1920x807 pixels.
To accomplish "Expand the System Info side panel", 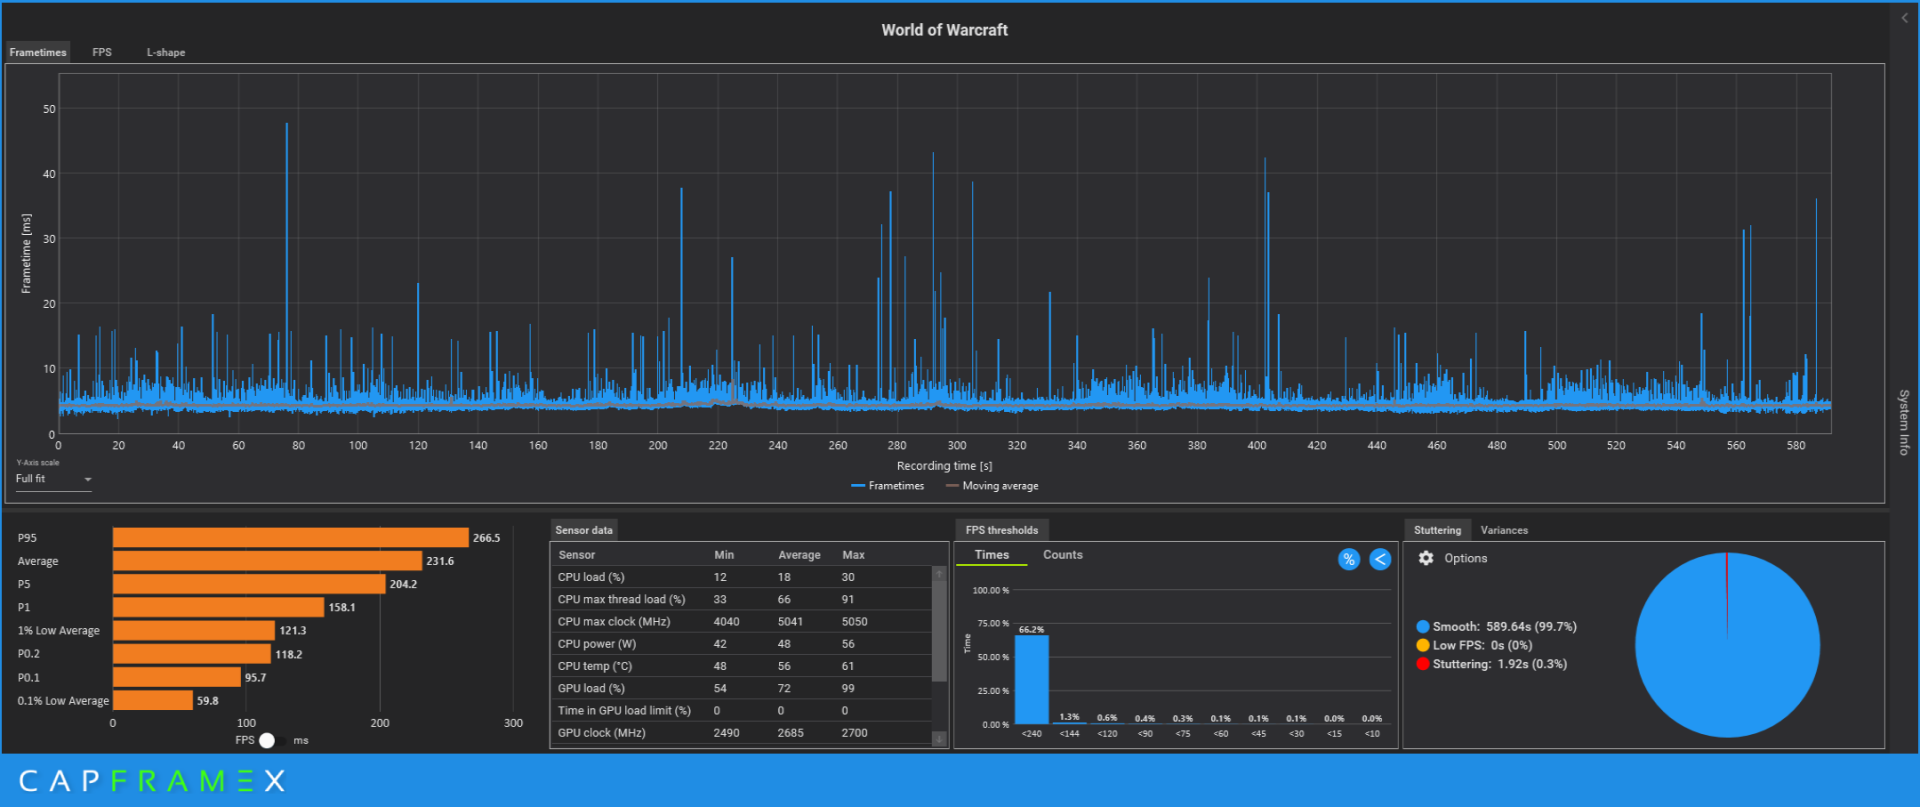I will tap(1904, 422).
